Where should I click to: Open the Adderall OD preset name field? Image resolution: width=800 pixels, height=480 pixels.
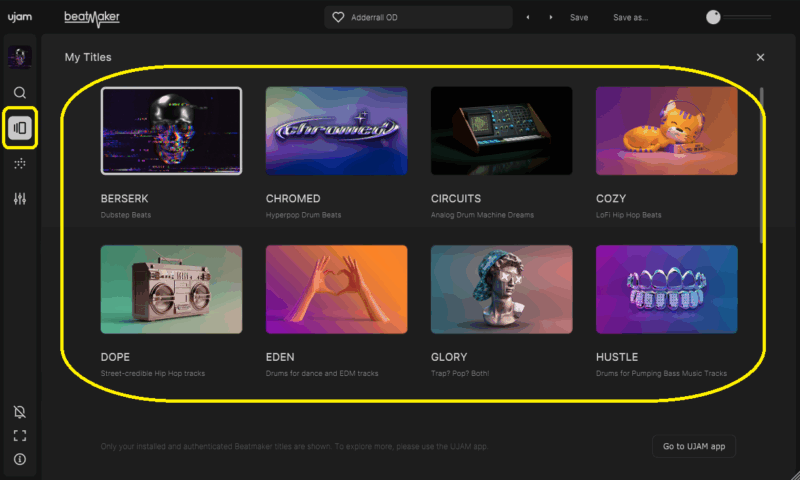click(418, 17)
